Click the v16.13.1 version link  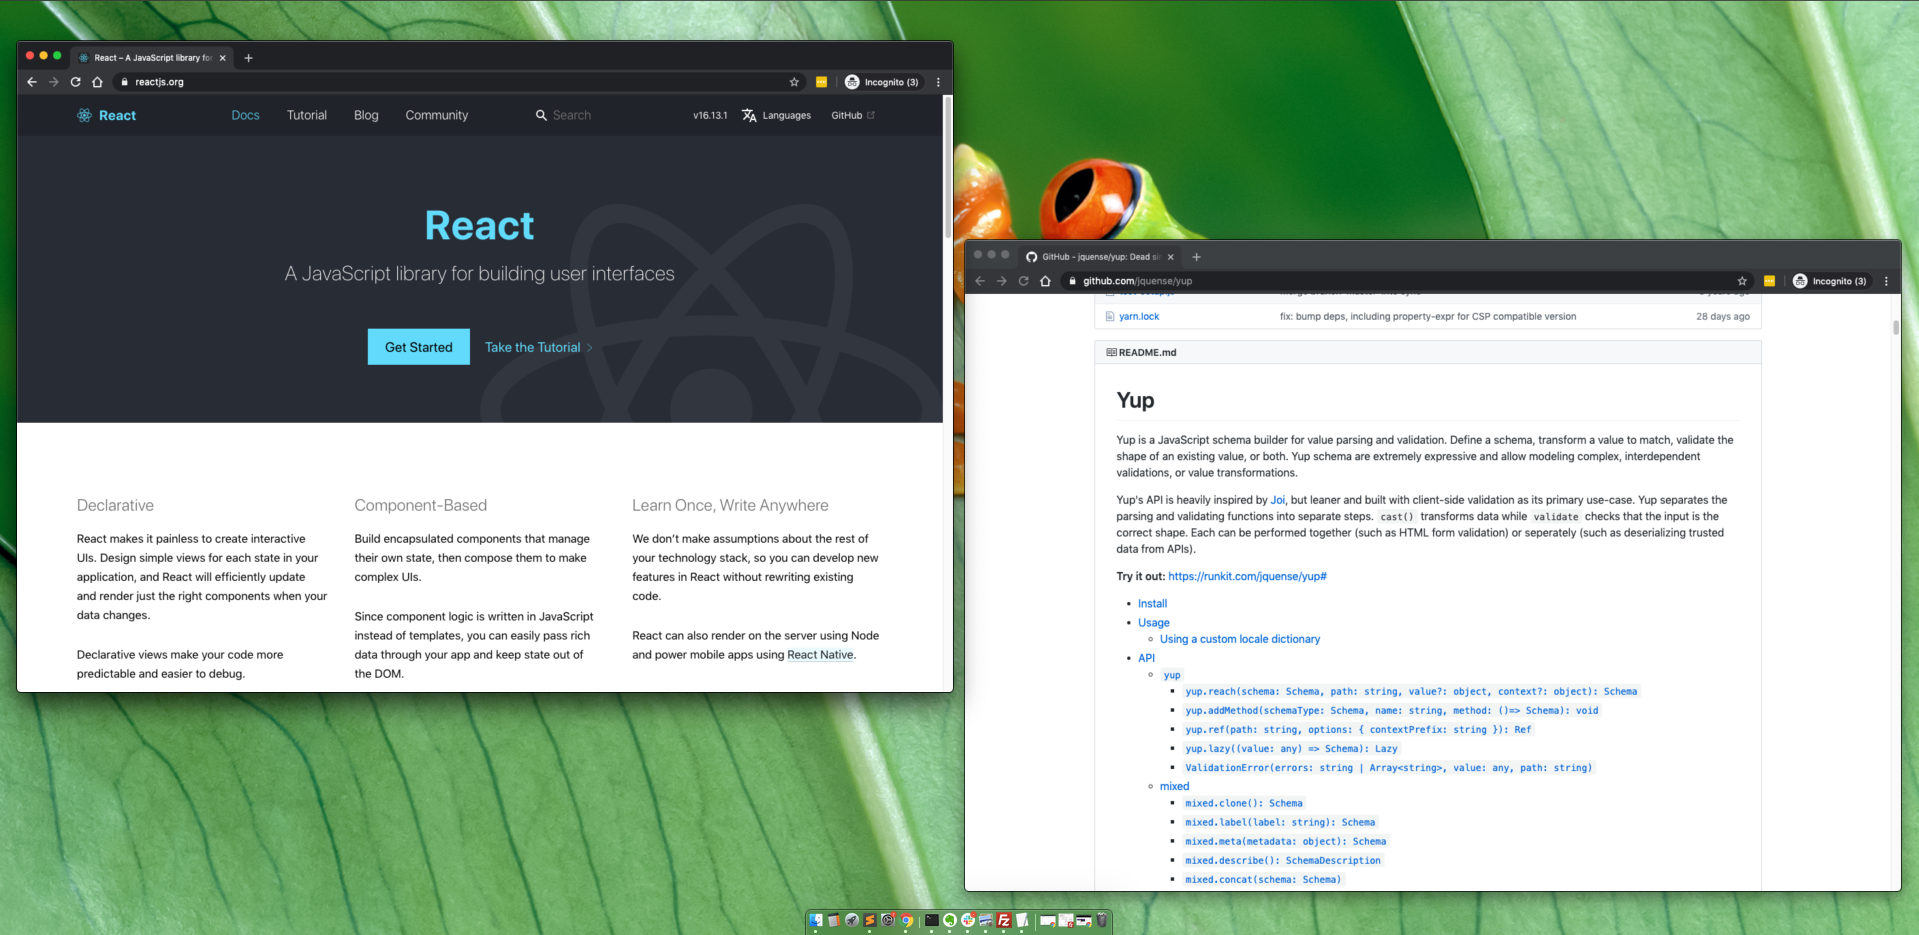[x=710, y=115]
